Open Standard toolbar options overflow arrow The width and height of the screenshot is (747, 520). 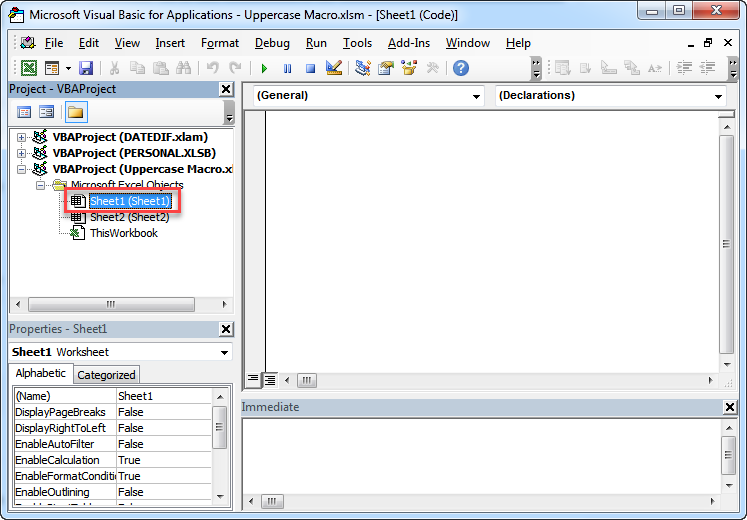coord(536,69)
